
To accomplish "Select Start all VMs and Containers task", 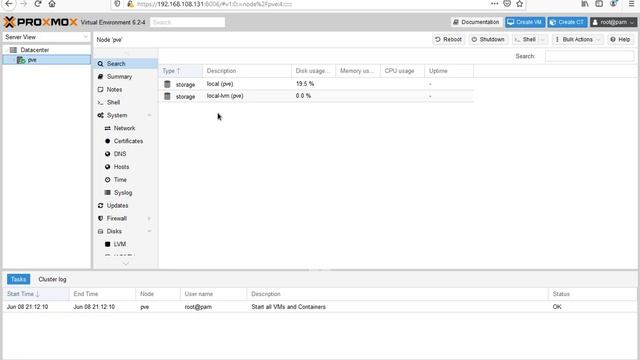I will (320, 307).
